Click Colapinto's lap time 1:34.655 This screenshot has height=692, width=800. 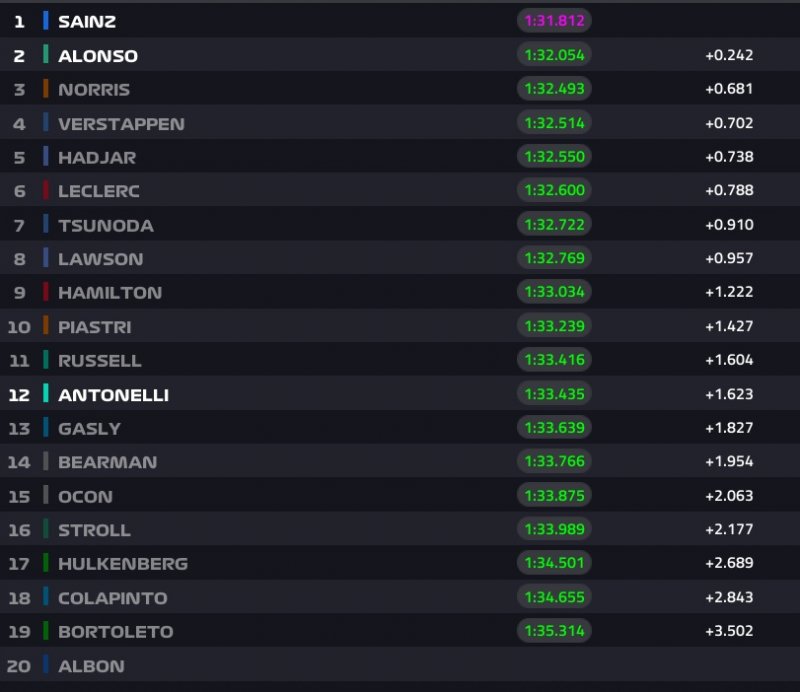[554, 598]
